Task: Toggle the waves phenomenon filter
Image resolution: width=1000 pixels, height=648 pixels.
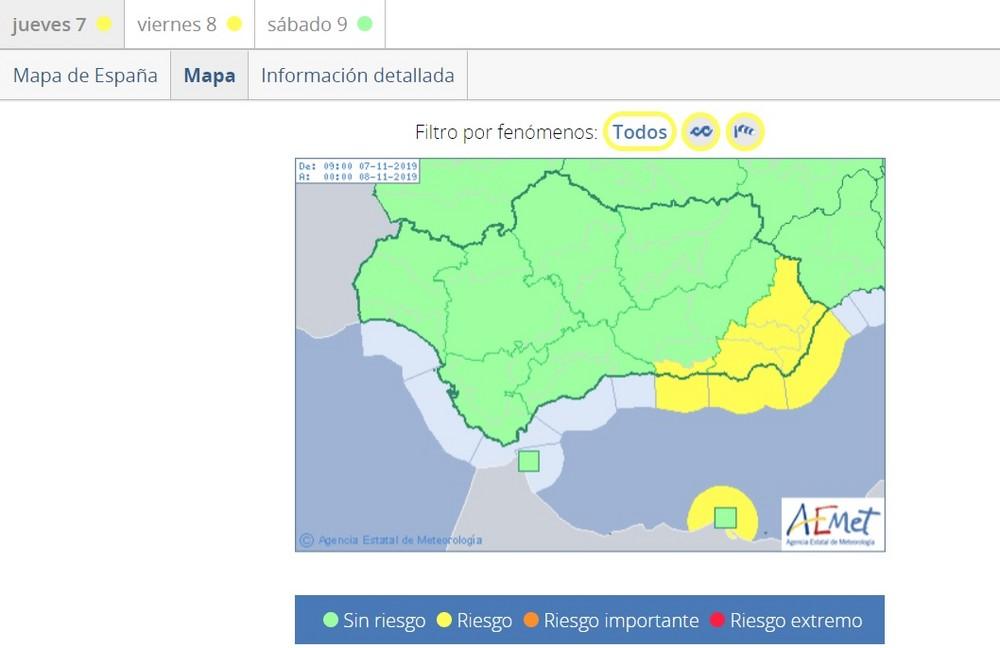Action: click(x=700, y=131)
